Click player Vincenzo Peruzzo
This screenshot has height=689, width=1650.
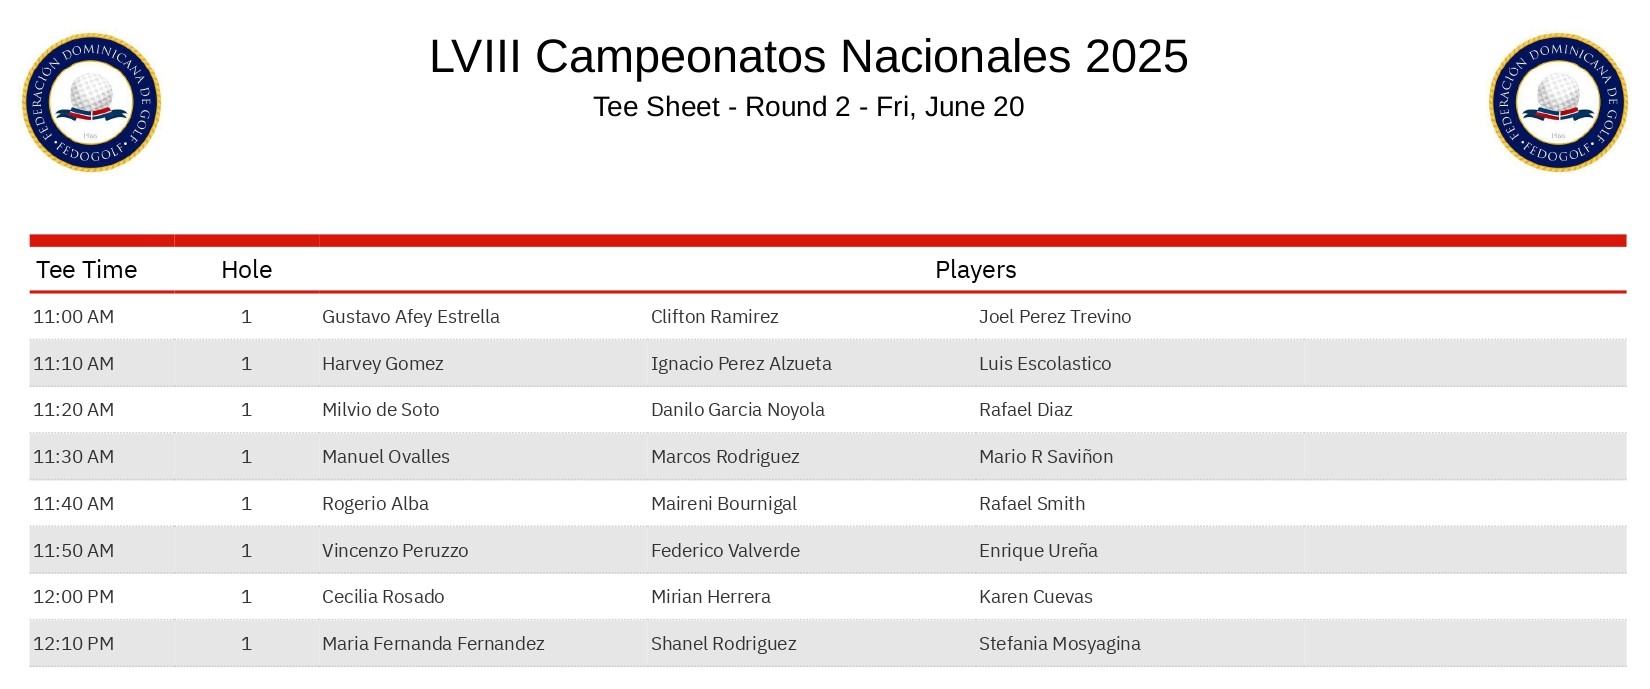pos(394,551)
